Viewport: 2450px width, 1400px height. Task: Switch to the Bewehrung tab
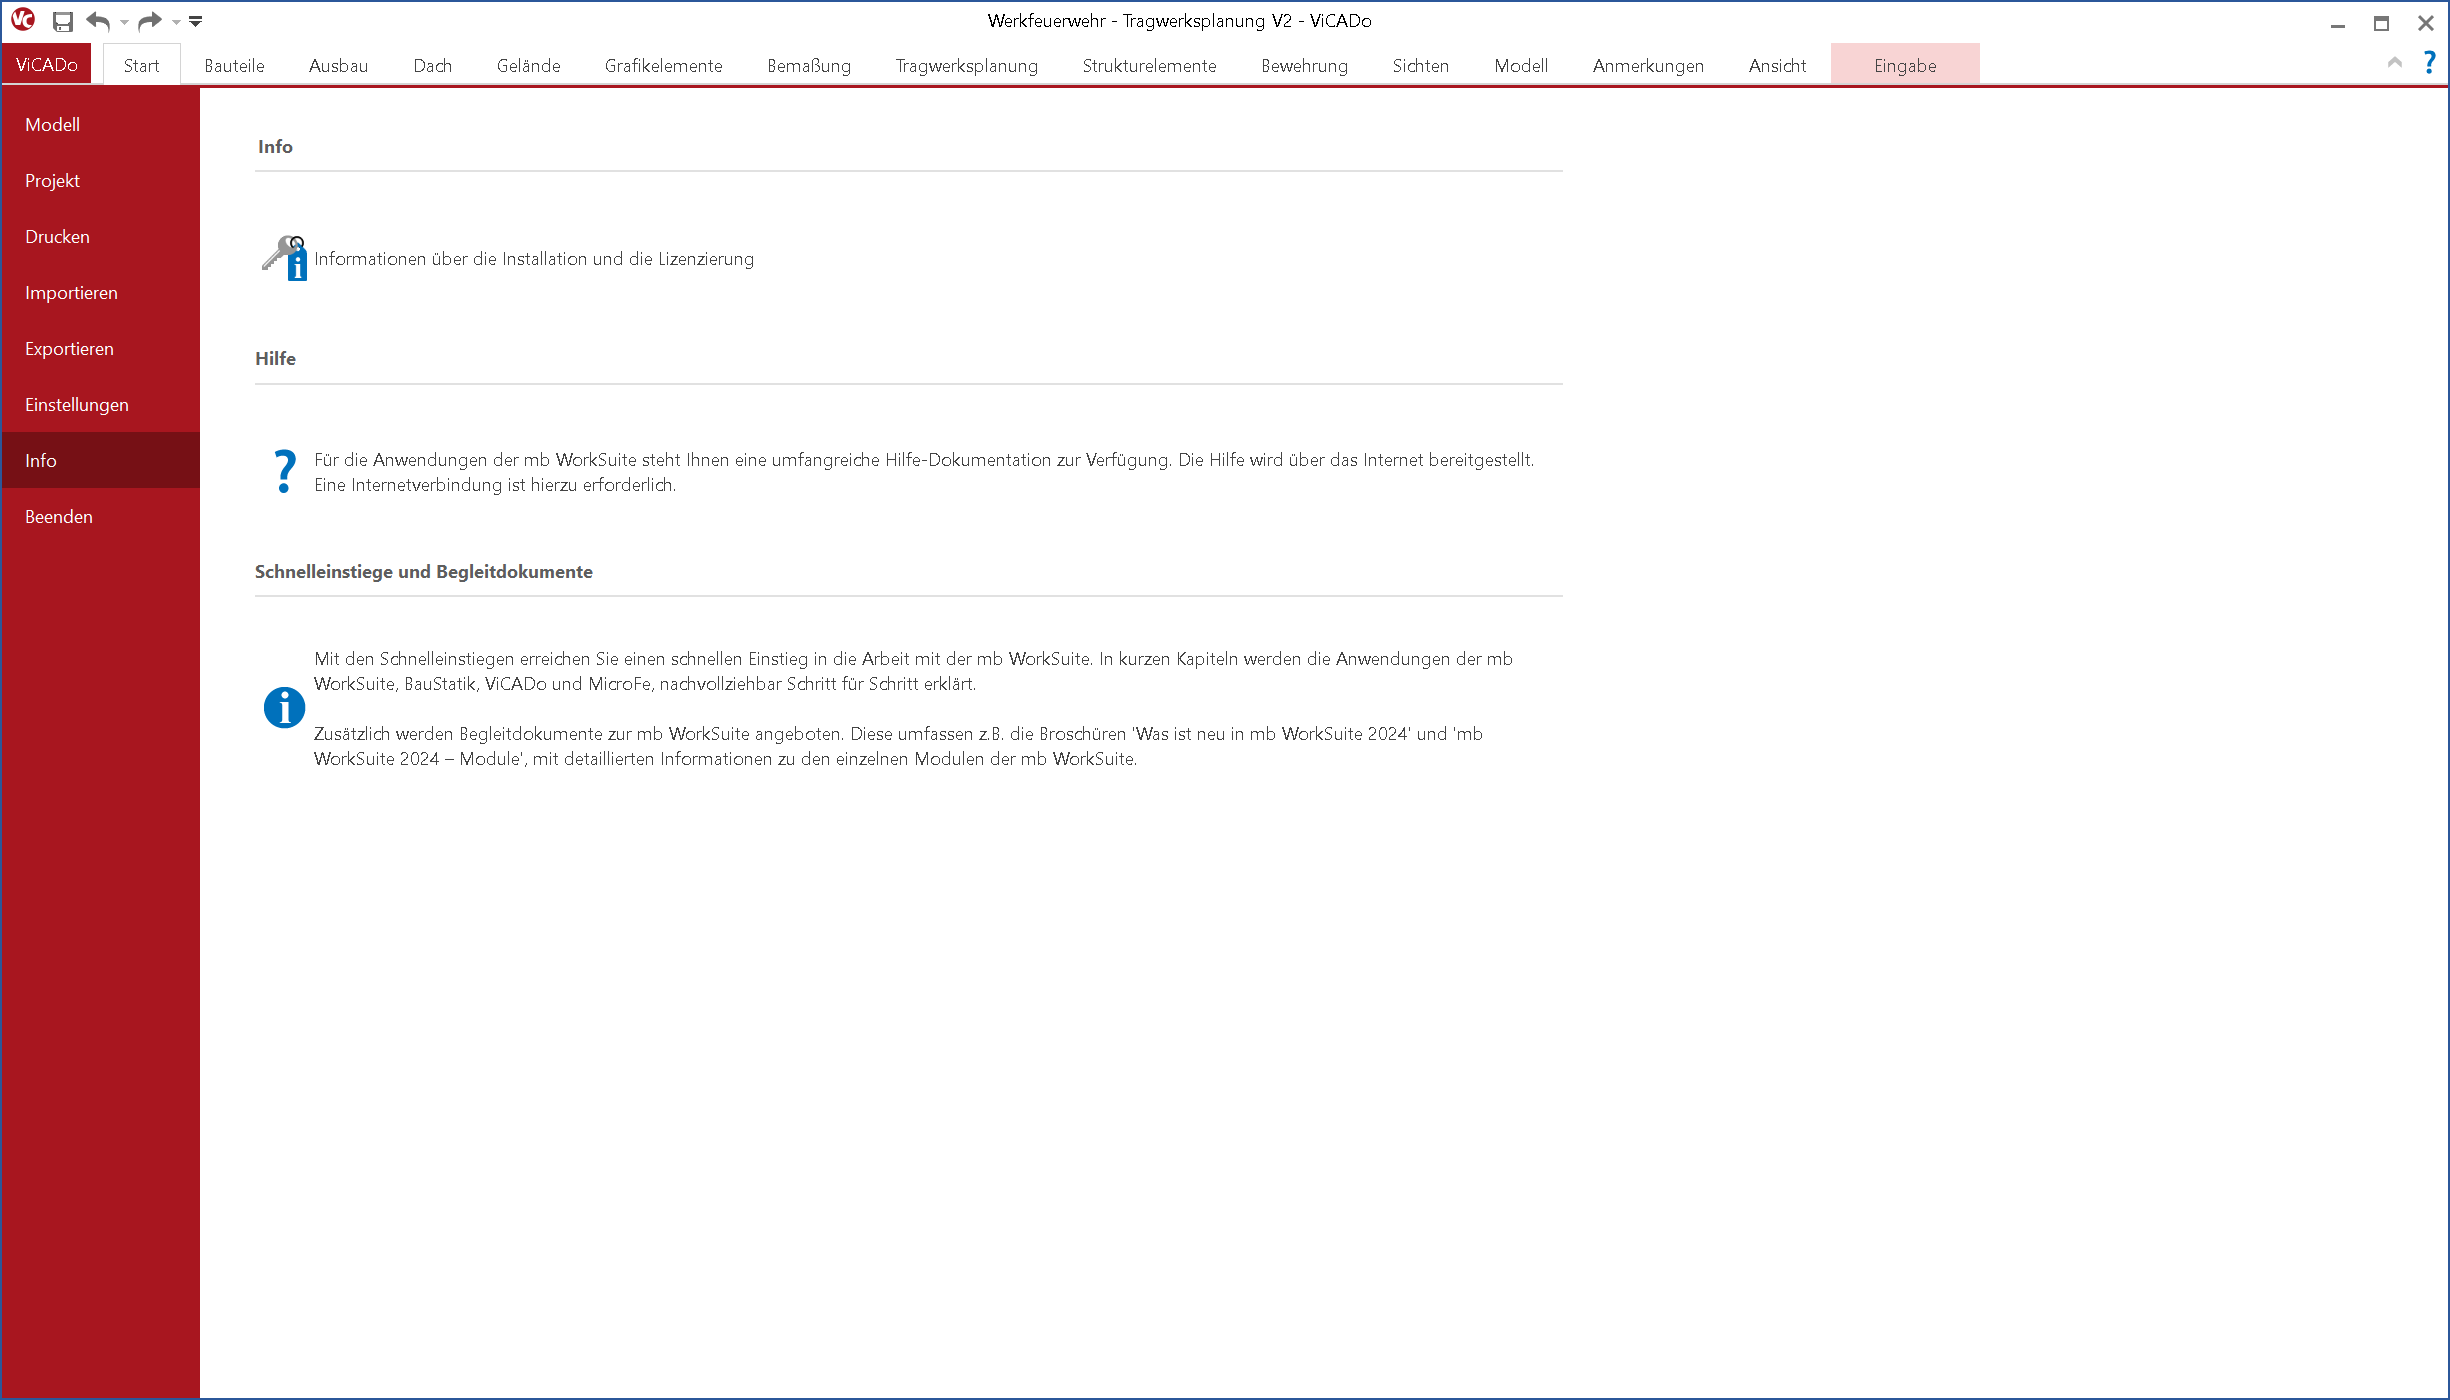1304,66
